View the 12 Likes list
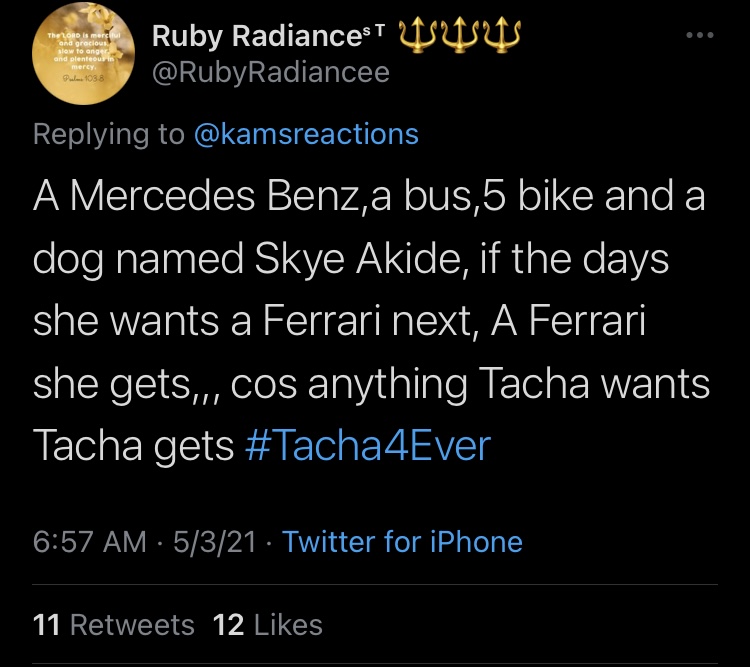This screenshot has height=667, width=750. pyautogui.click(x=267, y=625)
